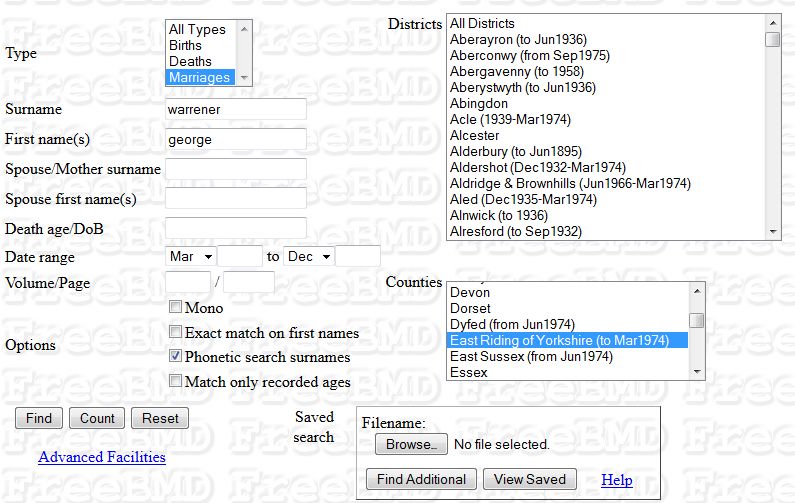Focus the Spouse/Mother surname field
795x503 pixels.
[236, 169]
